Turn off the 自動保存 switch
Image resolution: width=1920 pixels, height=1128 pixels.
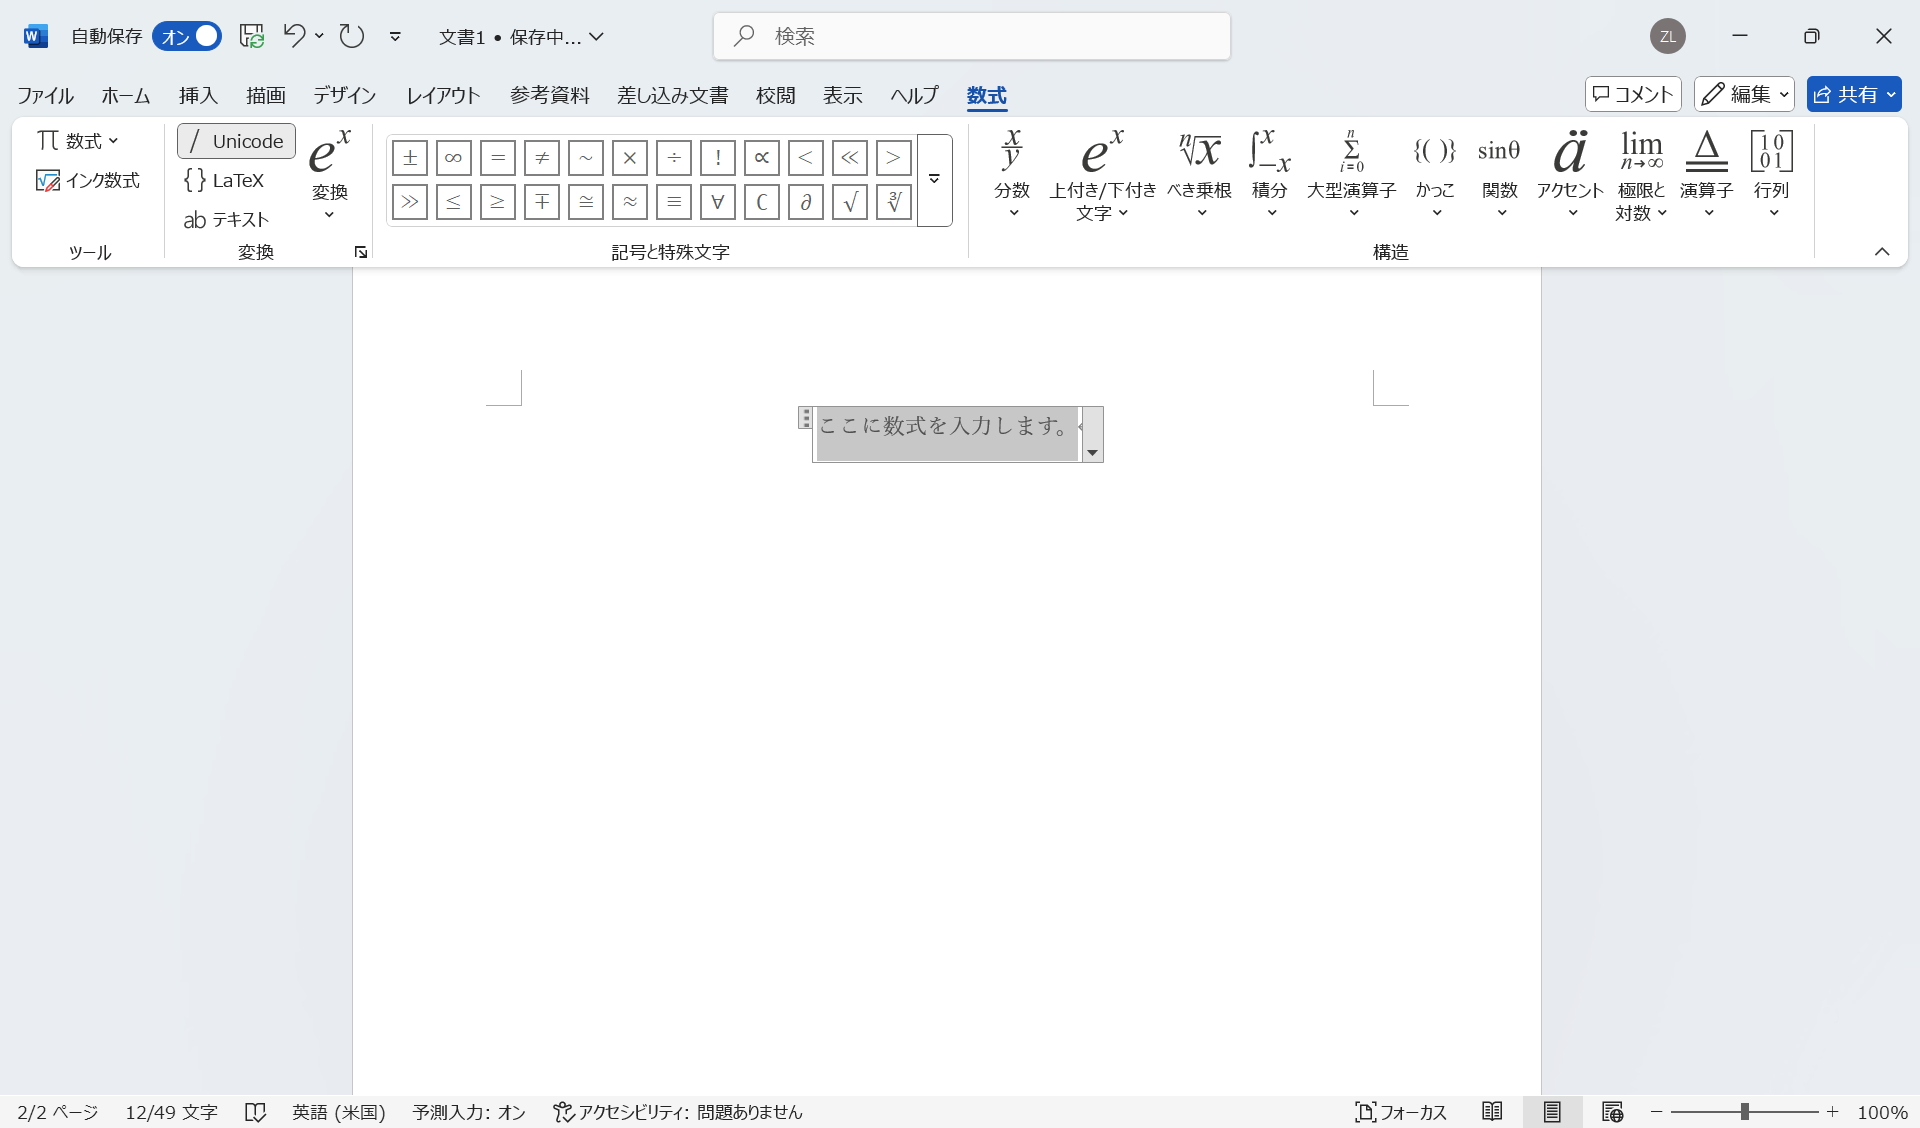(x=186, y=36)
